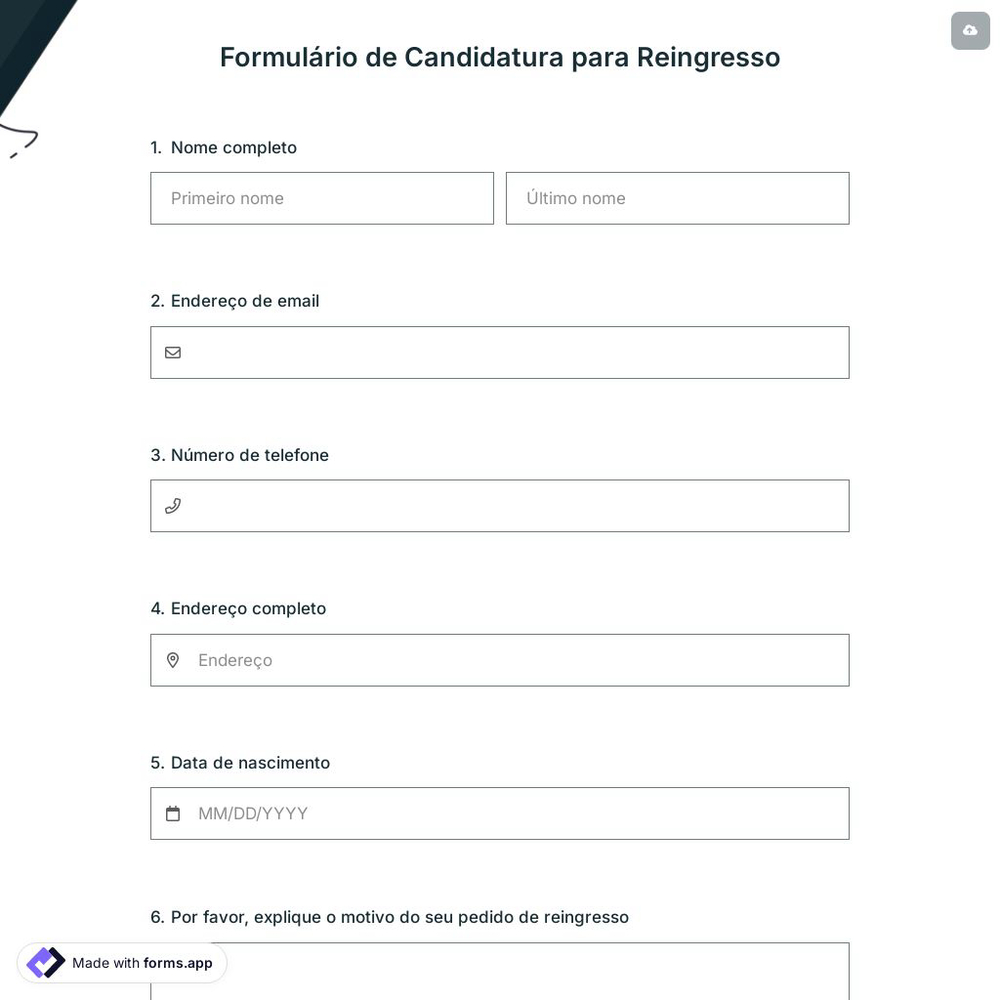
Task: Click the MM/DD/YYYY date input
Action: (500, 813)
